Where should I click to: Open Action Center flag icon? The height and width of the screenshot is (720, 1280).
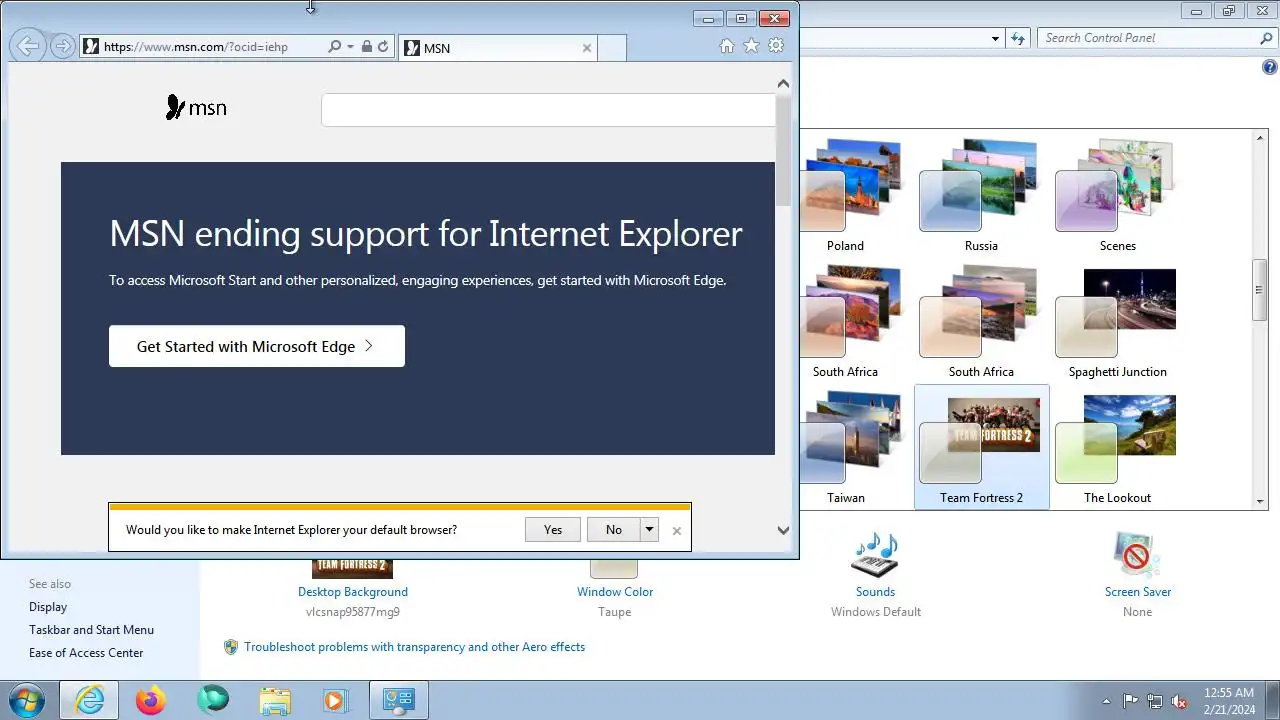pyautogui.click(x=1131, y=701)
